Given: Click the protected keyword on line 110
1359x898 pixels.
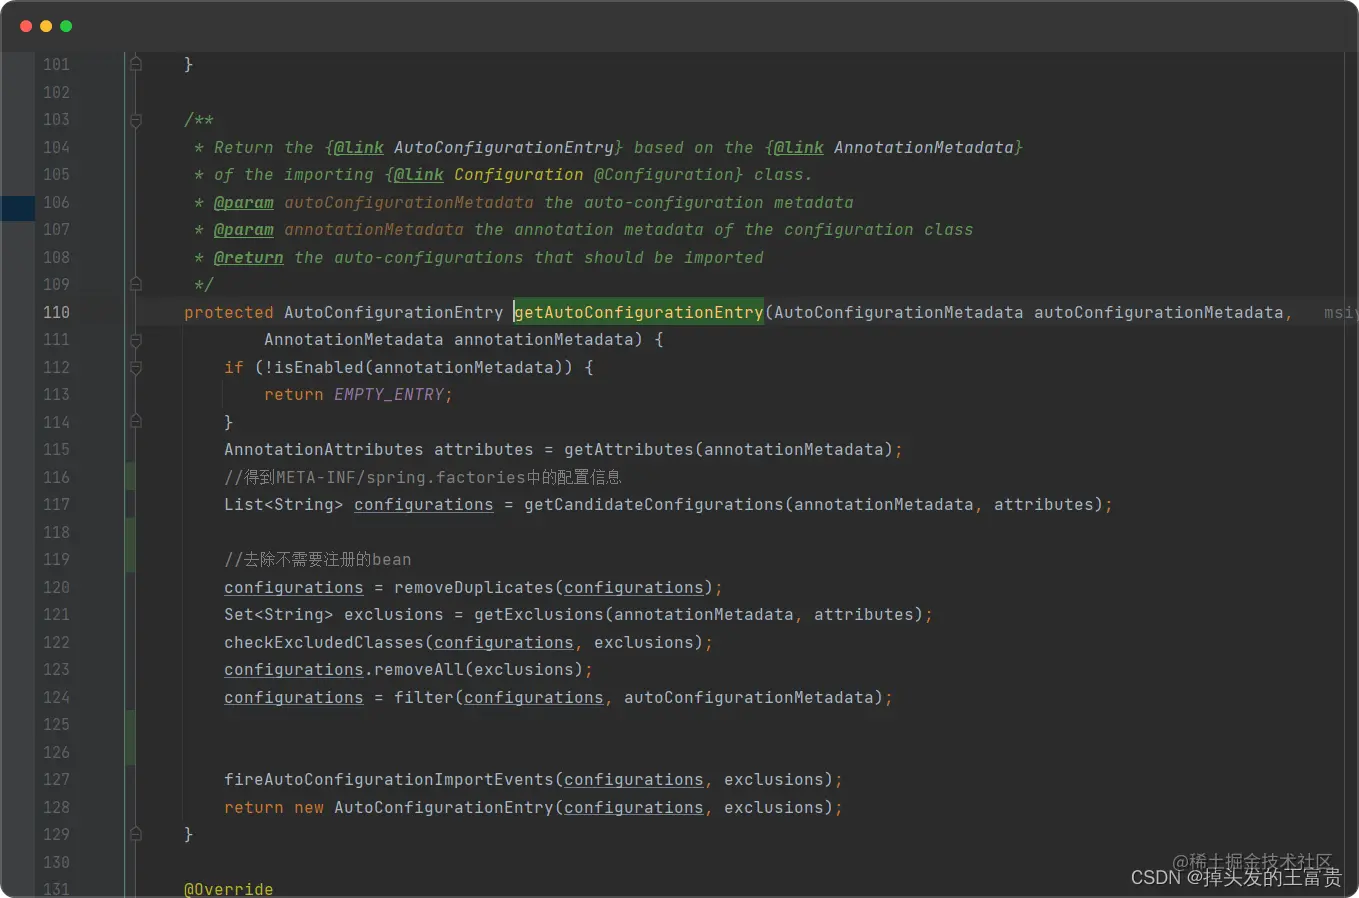Looking at the screenshot, I should tap(228, 313).
